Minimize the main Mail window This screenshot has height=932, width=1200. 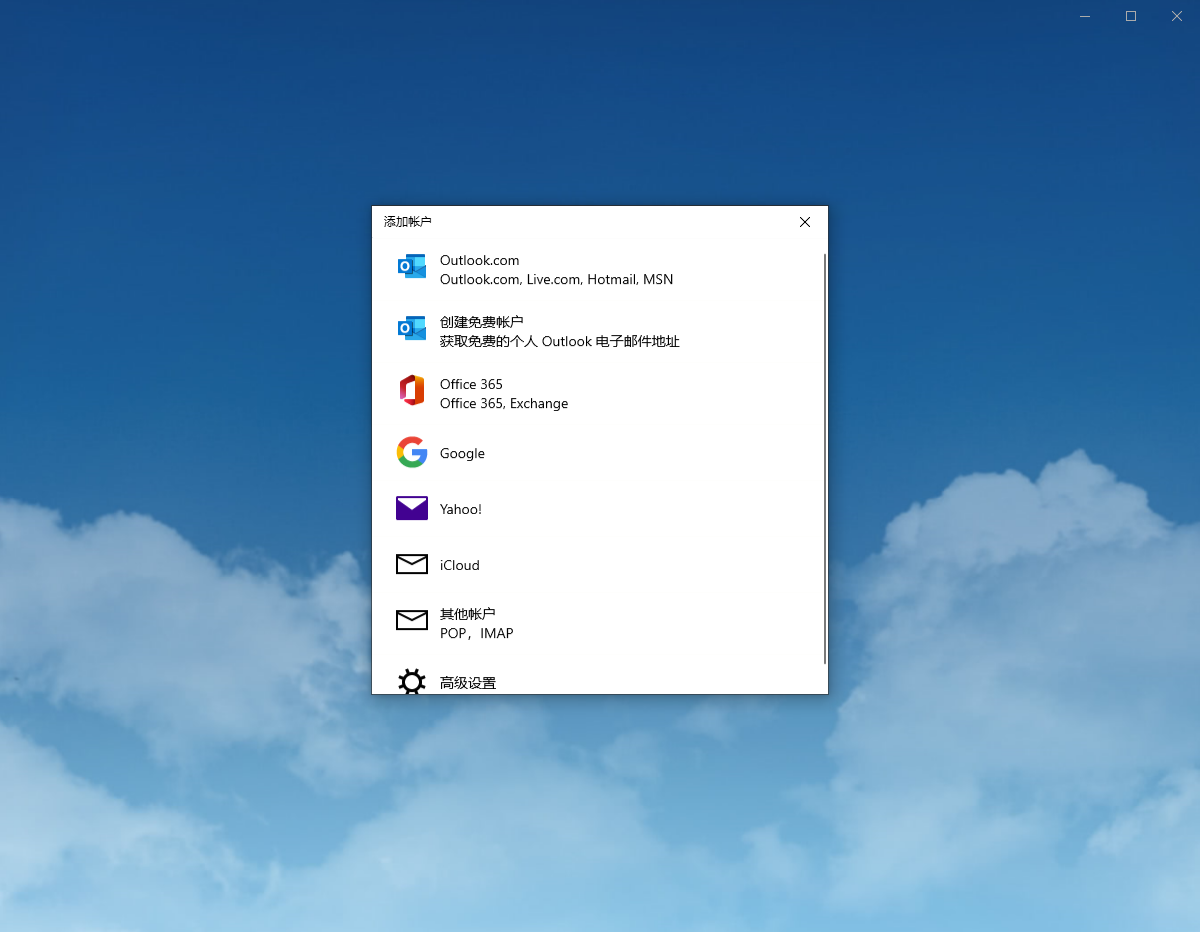point(1085,15)
